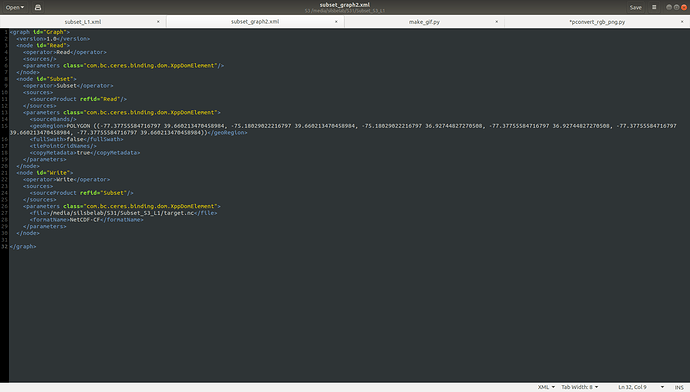Viewport: 690px width, 392px height.
Task: Click the NetCDF-CF formatName line
Action: (87, 220)
